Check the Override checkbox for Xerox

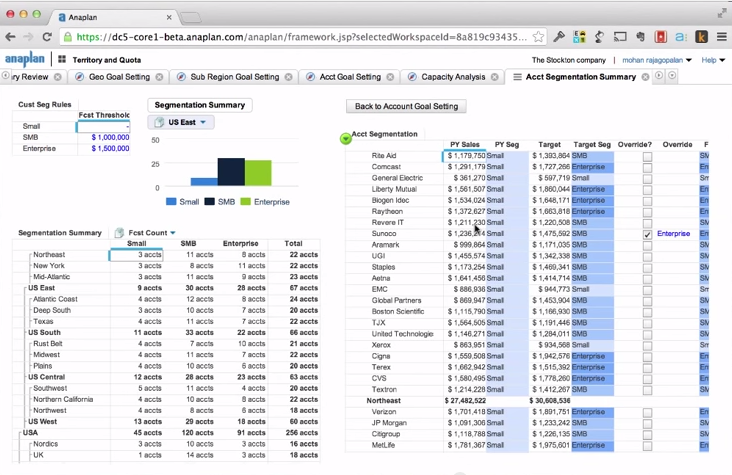[647, 346]
